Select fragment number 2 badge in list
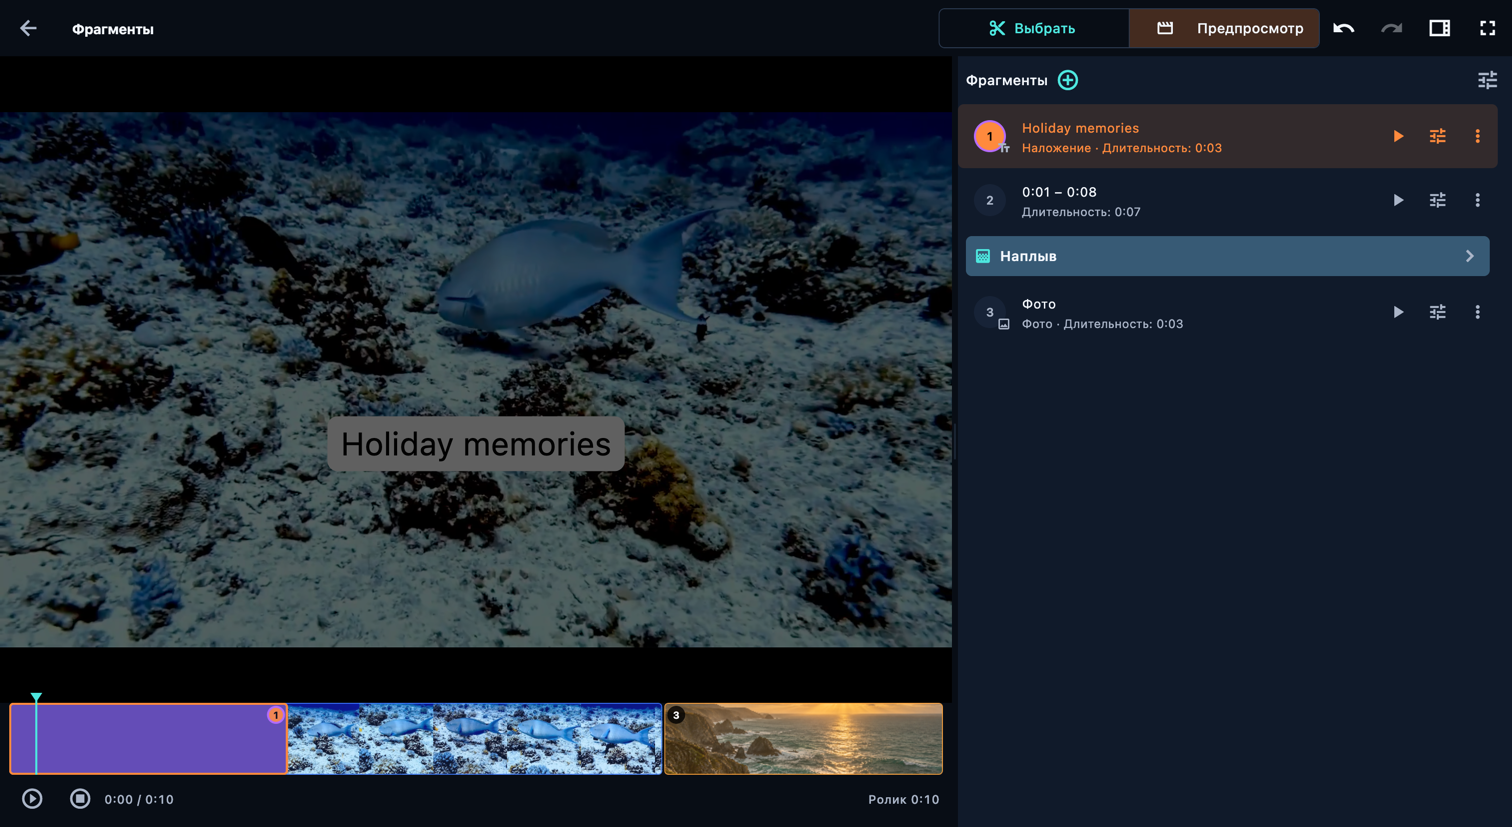 pyautogui.click(x=990, y=200)
